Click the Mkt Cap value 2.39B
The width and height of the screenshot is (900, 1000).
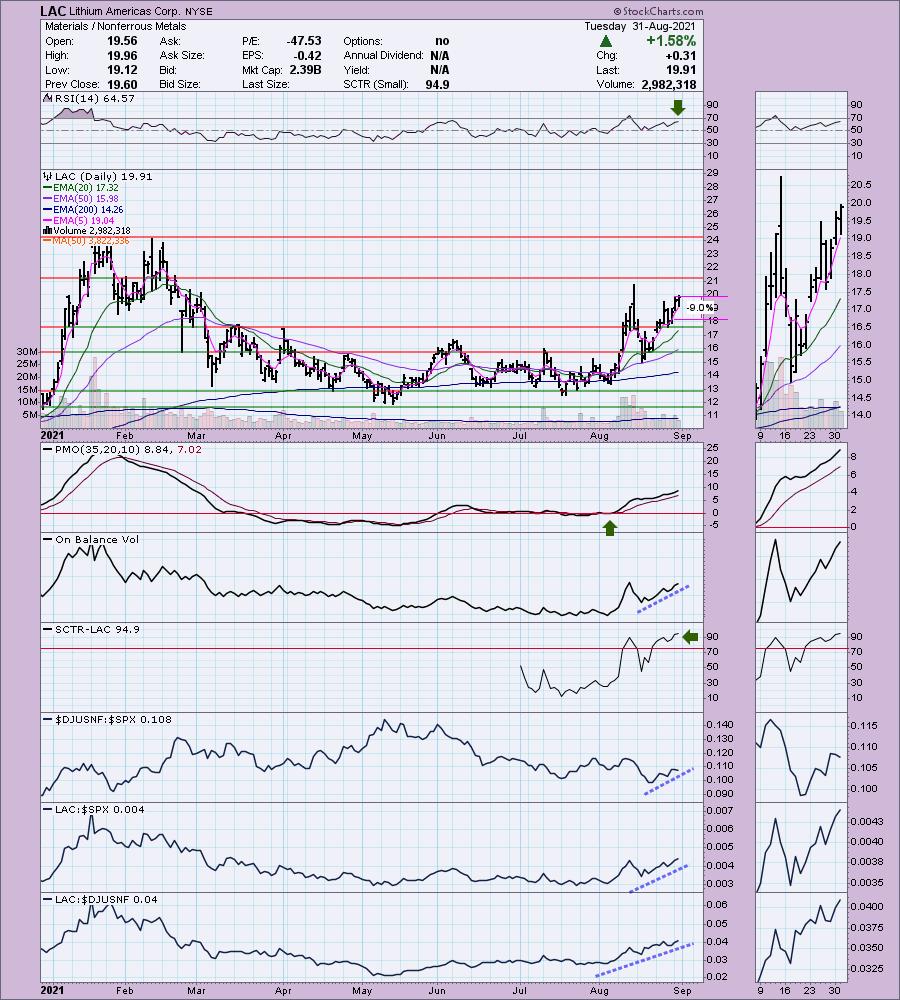tap(305, 70)
